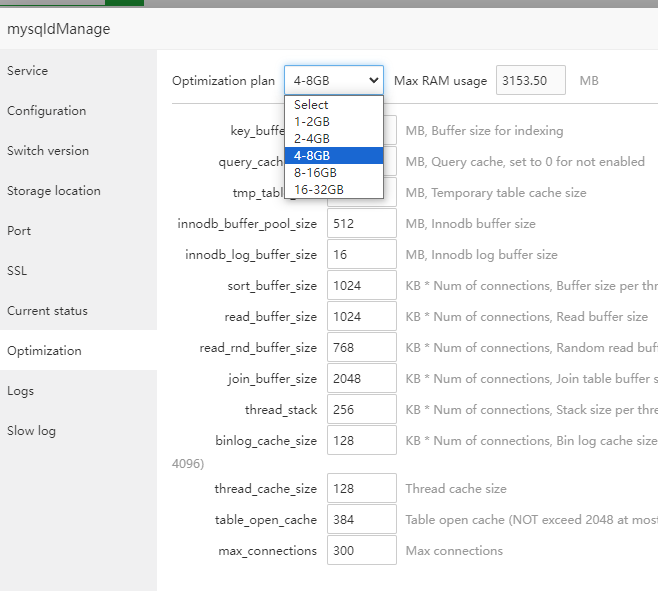
Task: Edit the innodb_buffer_pool_size value
Action: click(x=361, y=224)
